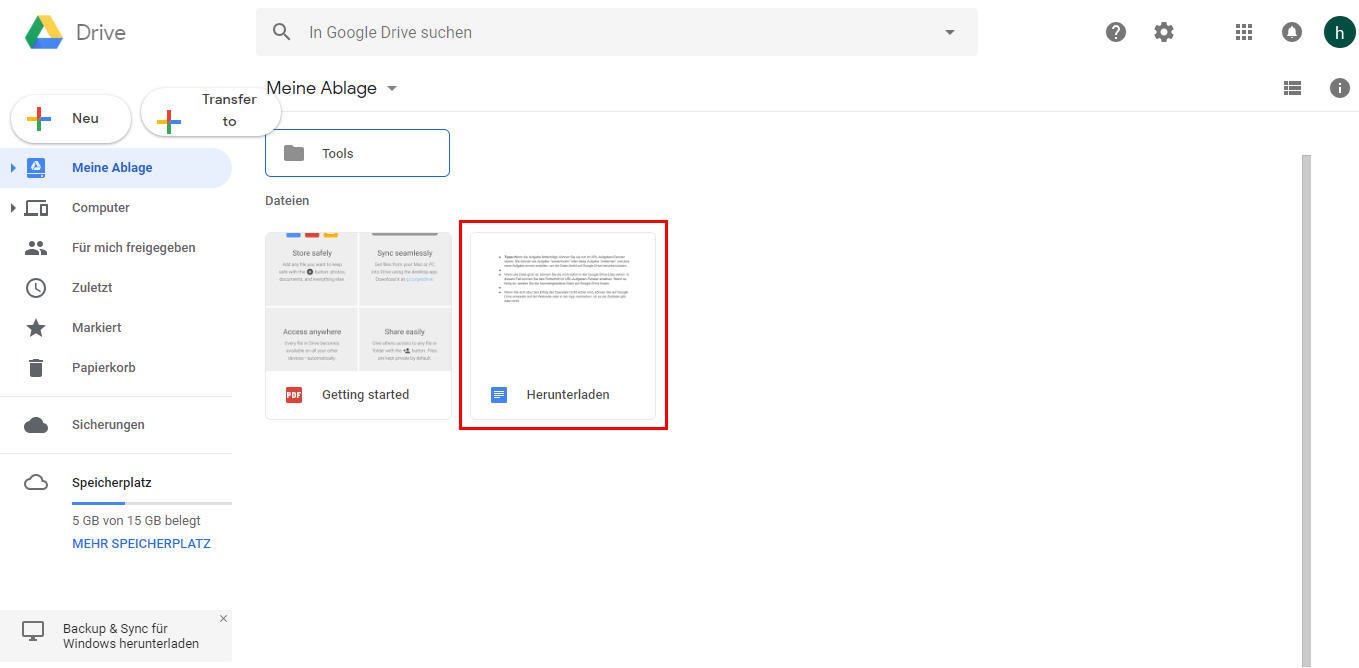Click the storage usage progress bar

coord(152,503)
